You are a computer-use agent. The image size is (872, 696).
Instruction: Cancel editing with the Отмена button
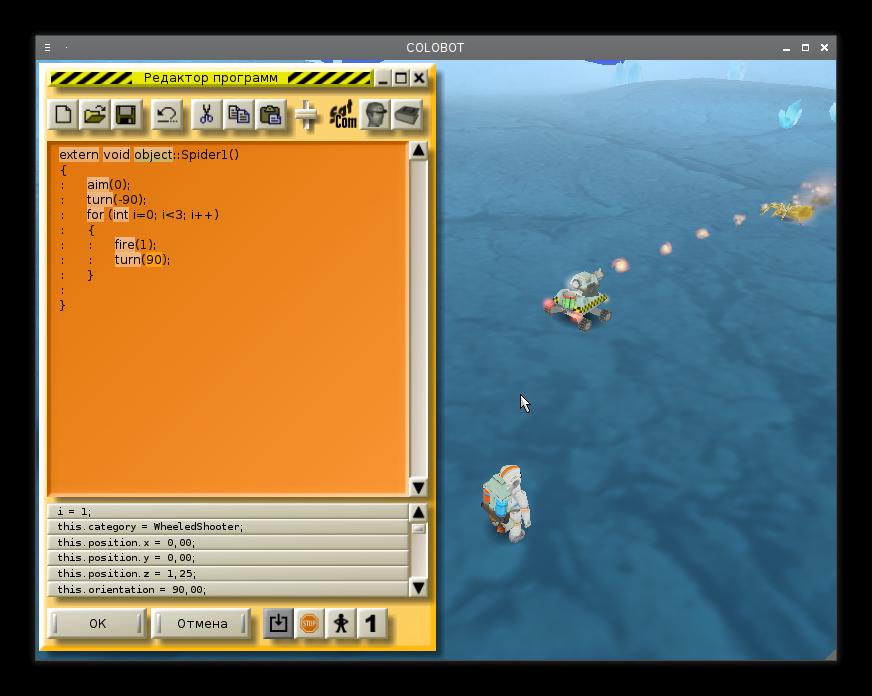point(202,624)
